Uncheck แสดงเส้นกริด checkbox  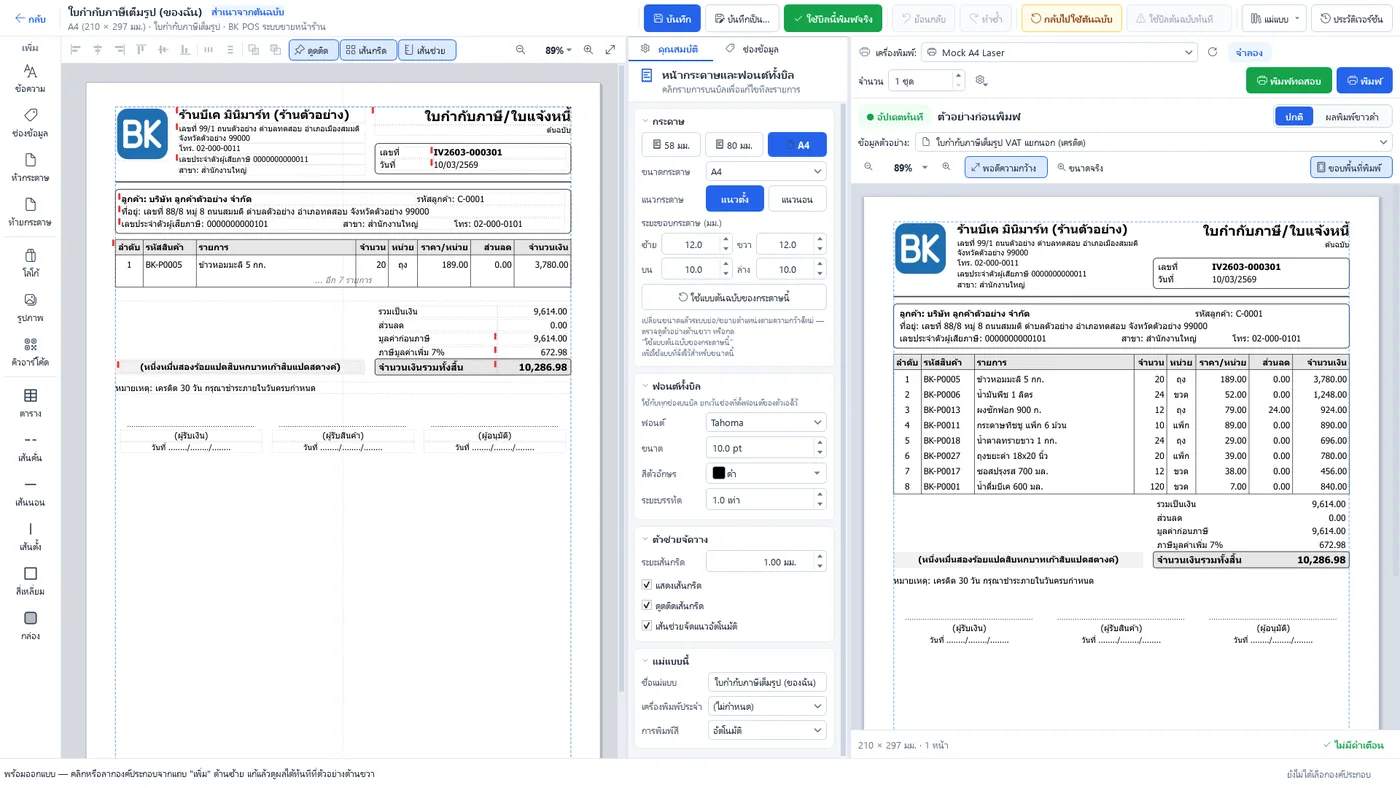(647, 585)
